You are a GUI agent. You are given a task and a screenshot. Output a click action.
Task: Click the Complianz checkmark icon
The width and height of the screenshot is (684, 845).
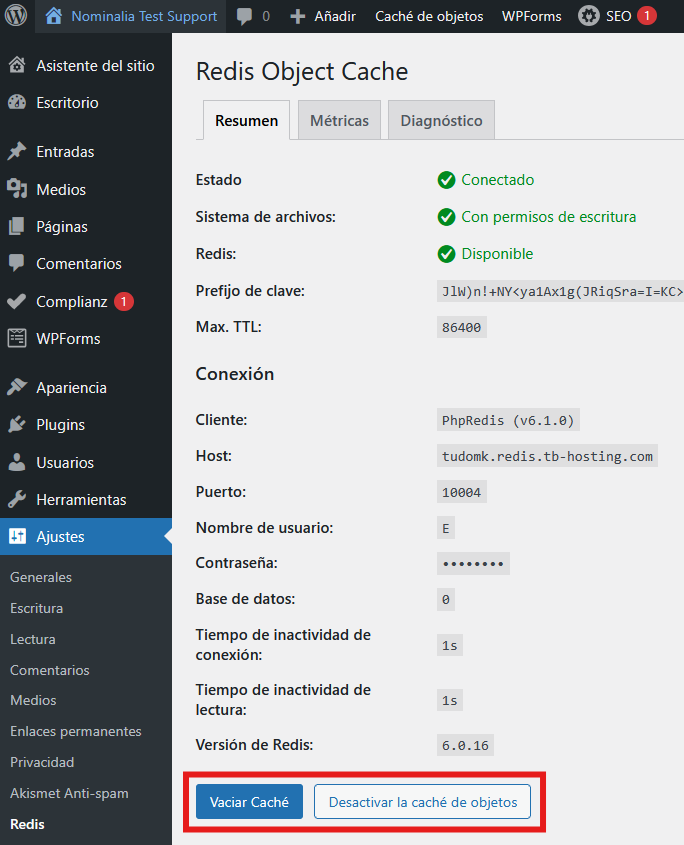(x=17, y=301)
